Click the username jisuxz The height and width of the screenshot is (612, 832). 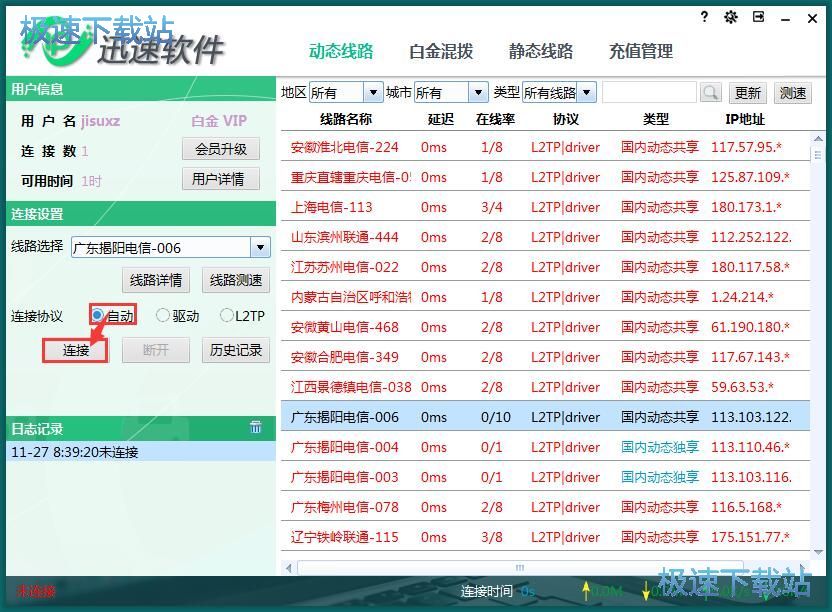[x=100, y=121]
